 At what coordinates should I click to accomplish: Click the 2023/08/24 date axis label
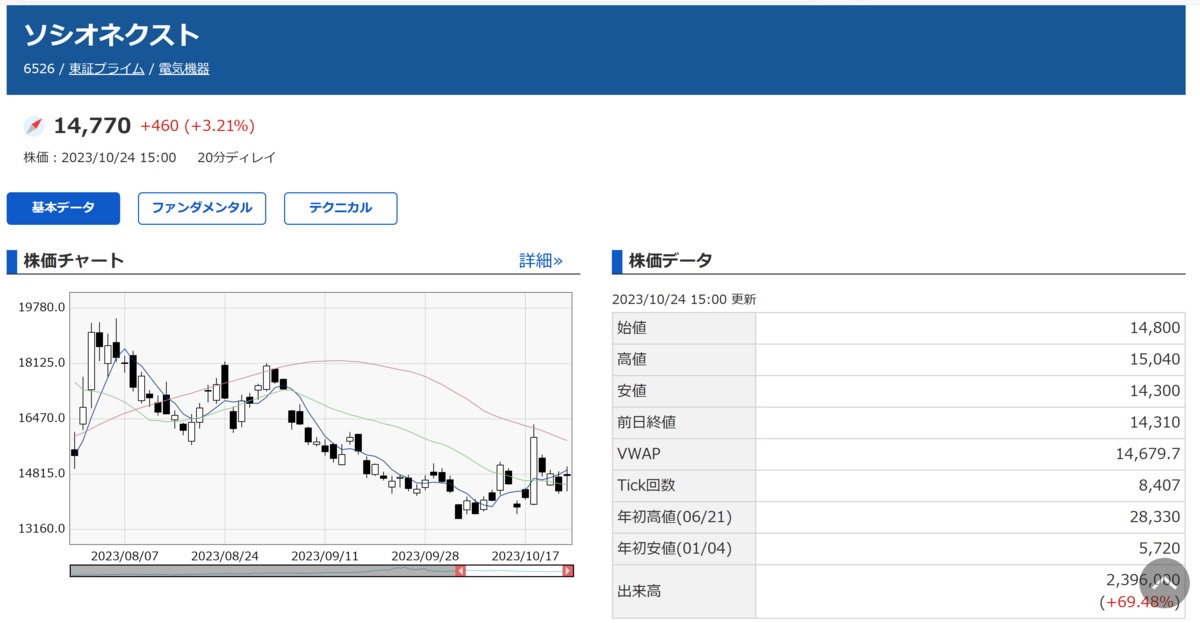pyautogui.click(x=225, y=555)
